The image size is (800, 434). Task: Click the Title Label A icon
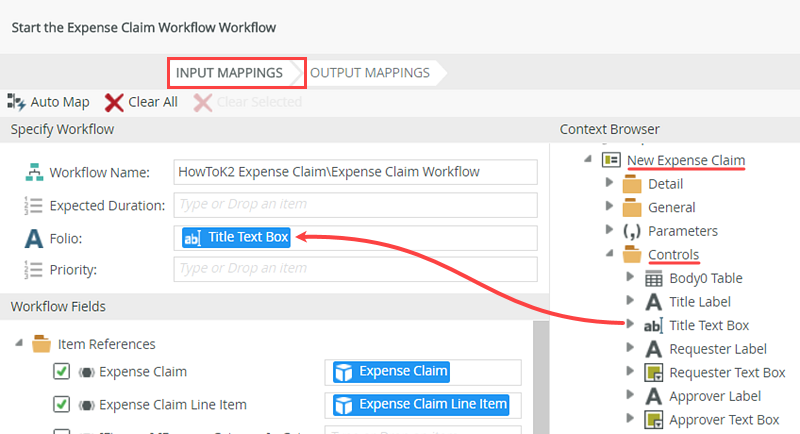point(654,302)
